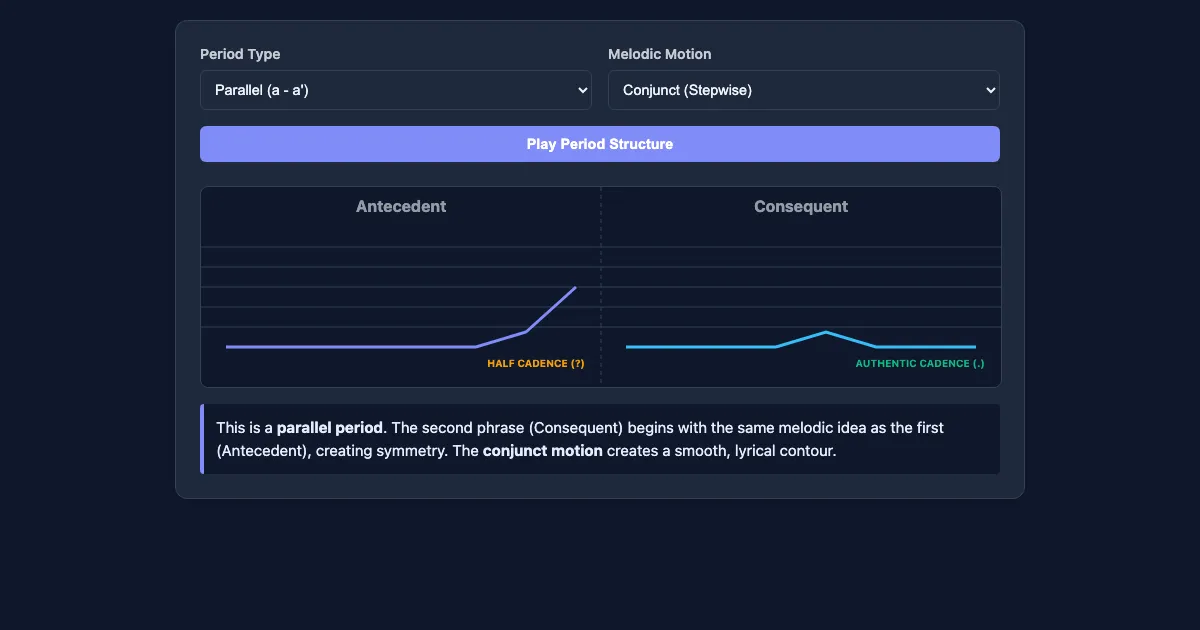This screenshot has width=1200, height=630.
Task: Click the HALF CADENCE (?) label
Action: click(536, 364)
